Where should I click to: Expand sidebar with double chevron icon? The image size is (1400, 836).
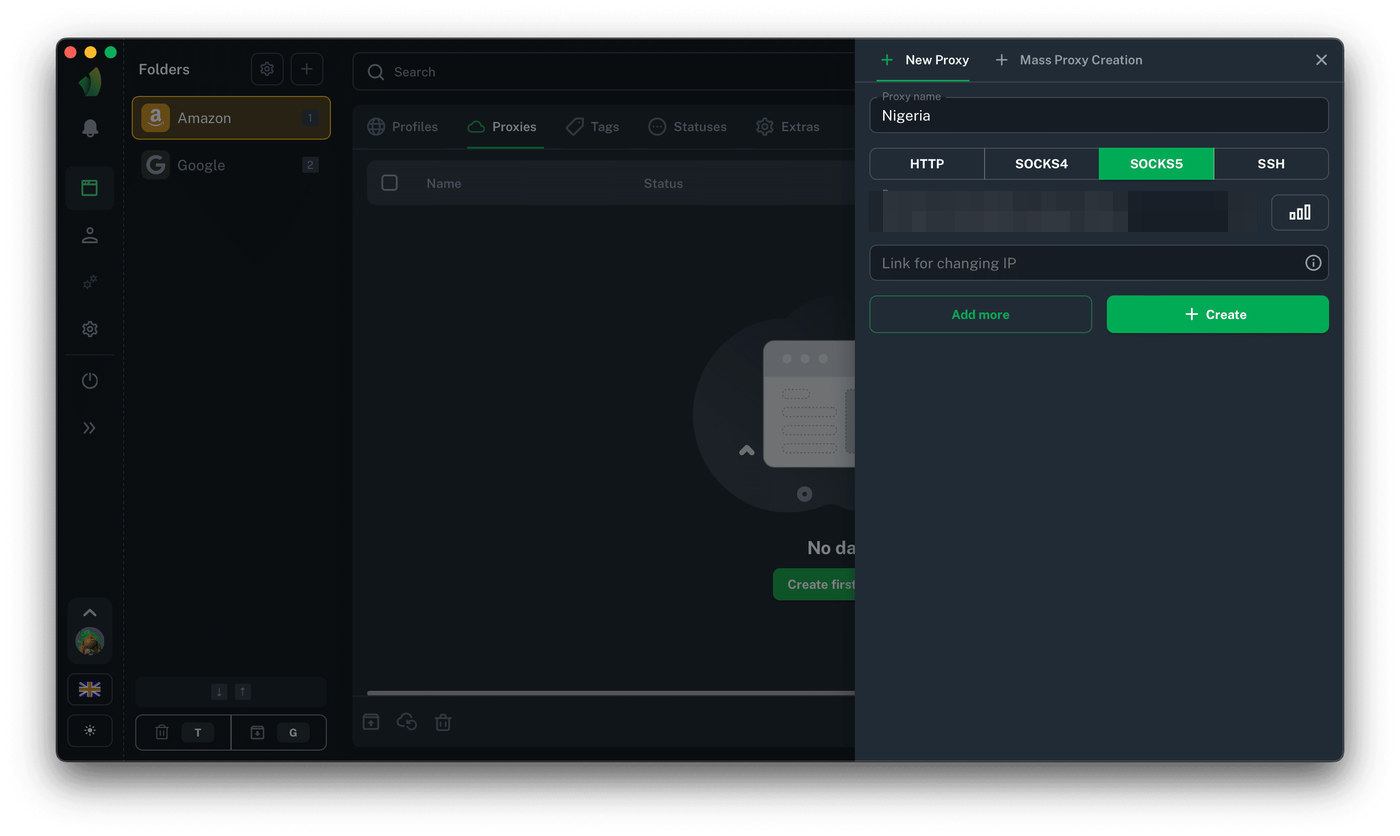click(x=90, y=428)
